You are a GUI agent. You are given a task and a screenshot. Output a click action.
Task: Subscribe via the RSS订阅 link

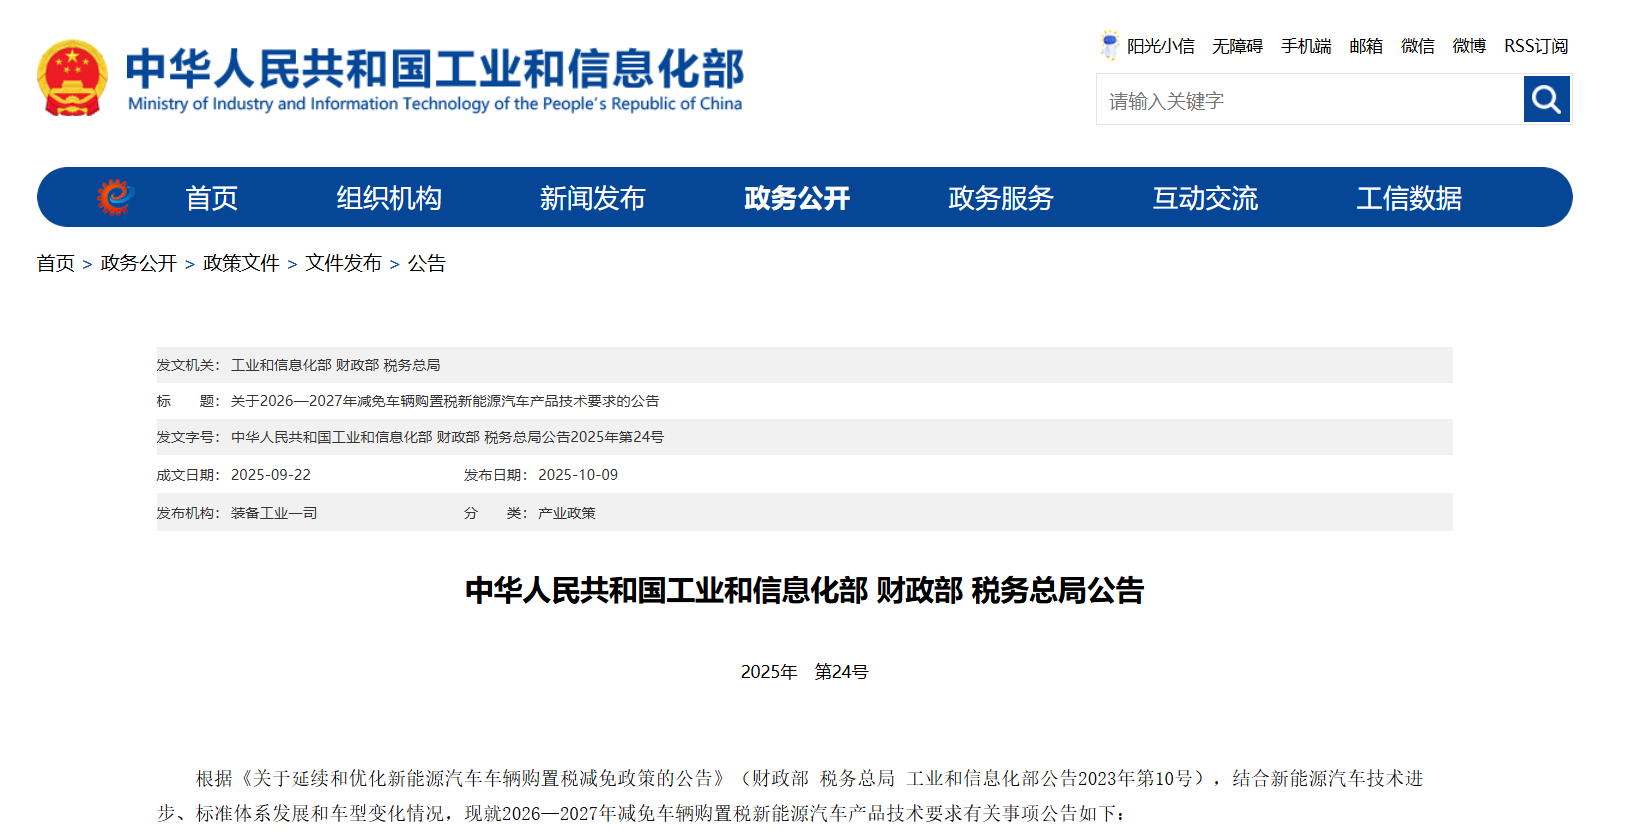(1535, 46)
